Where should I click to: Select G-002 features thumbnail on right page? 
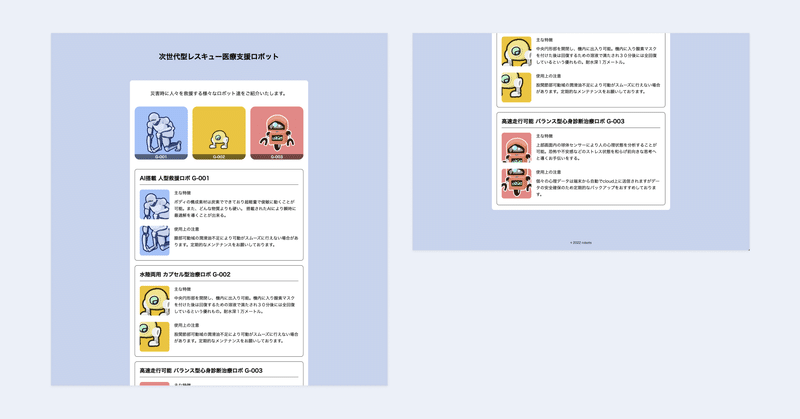[516, 51]
